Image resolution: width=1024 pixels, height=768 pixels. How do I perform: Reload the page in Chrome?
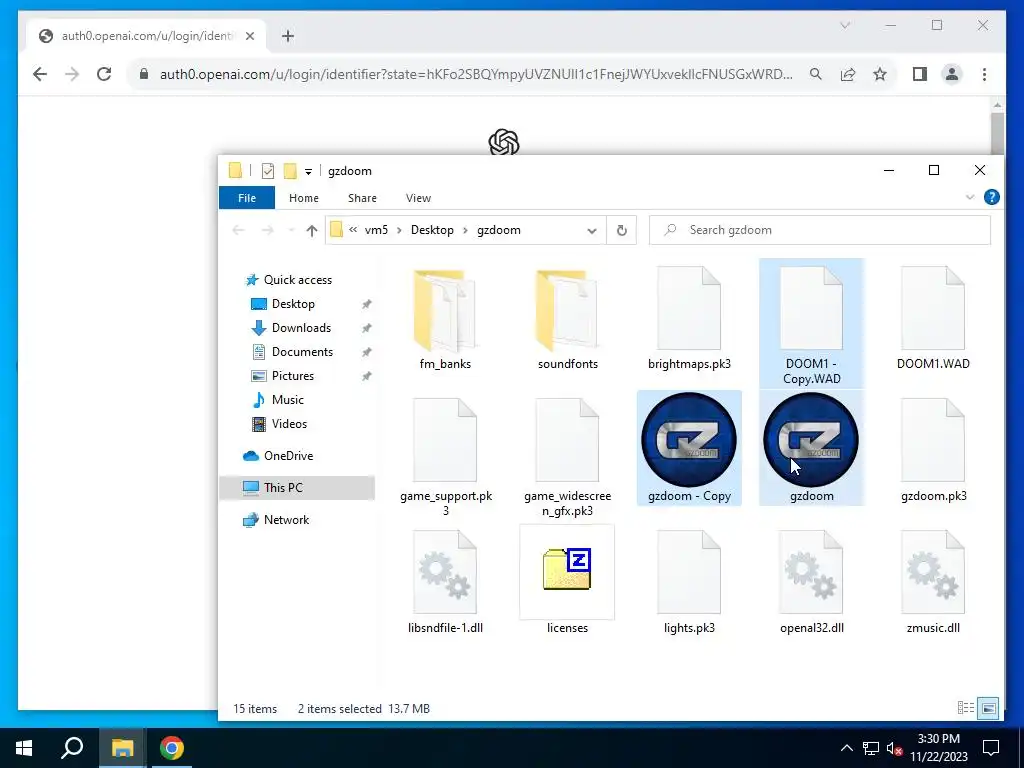(x=104, y=74)
